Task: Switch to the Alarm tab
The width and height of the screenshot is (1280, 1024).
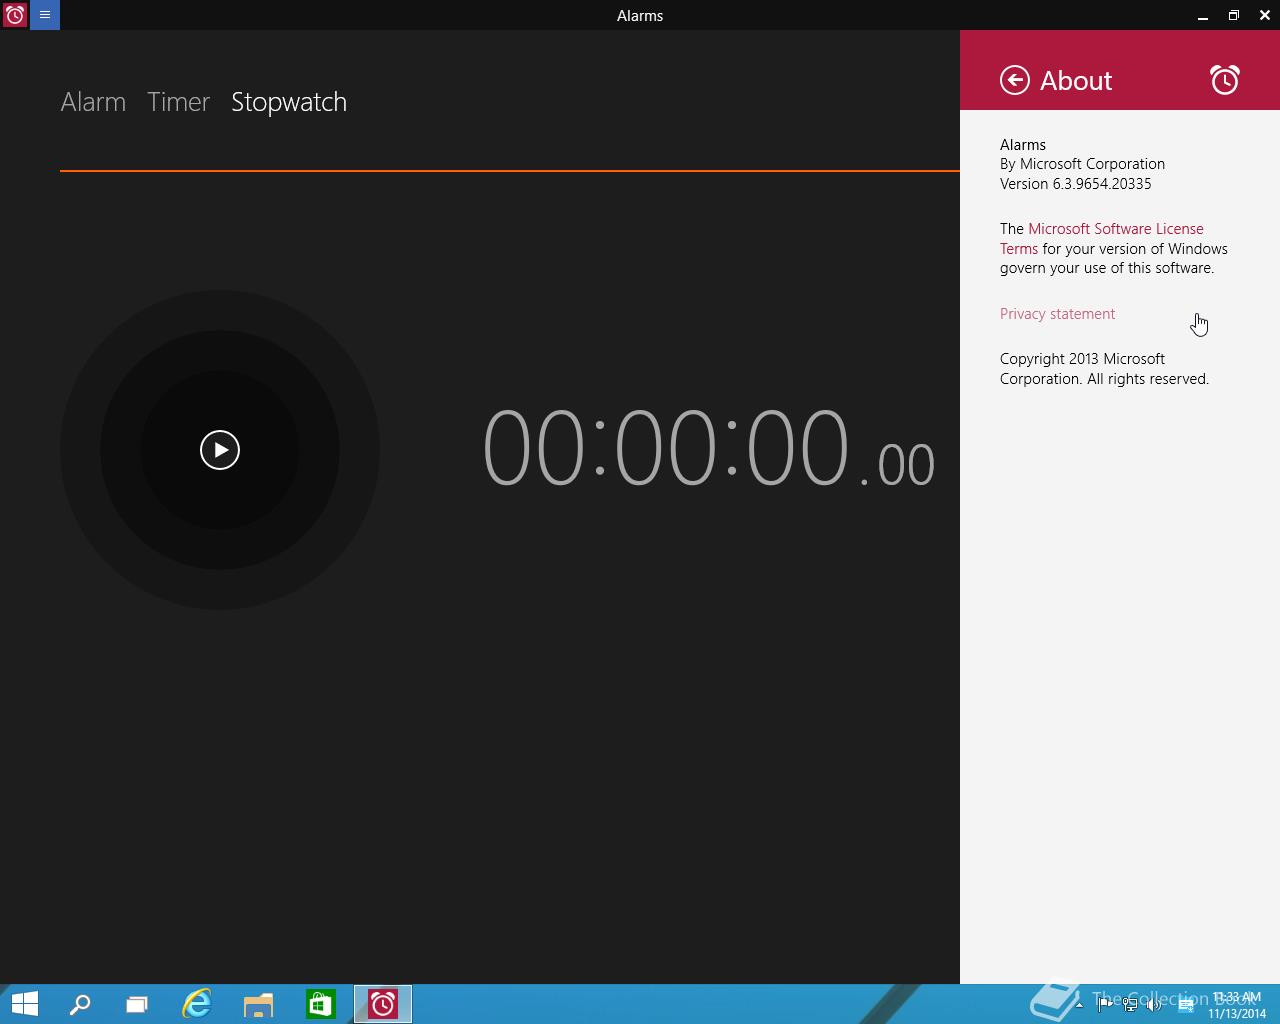Action: pos(93,102)
